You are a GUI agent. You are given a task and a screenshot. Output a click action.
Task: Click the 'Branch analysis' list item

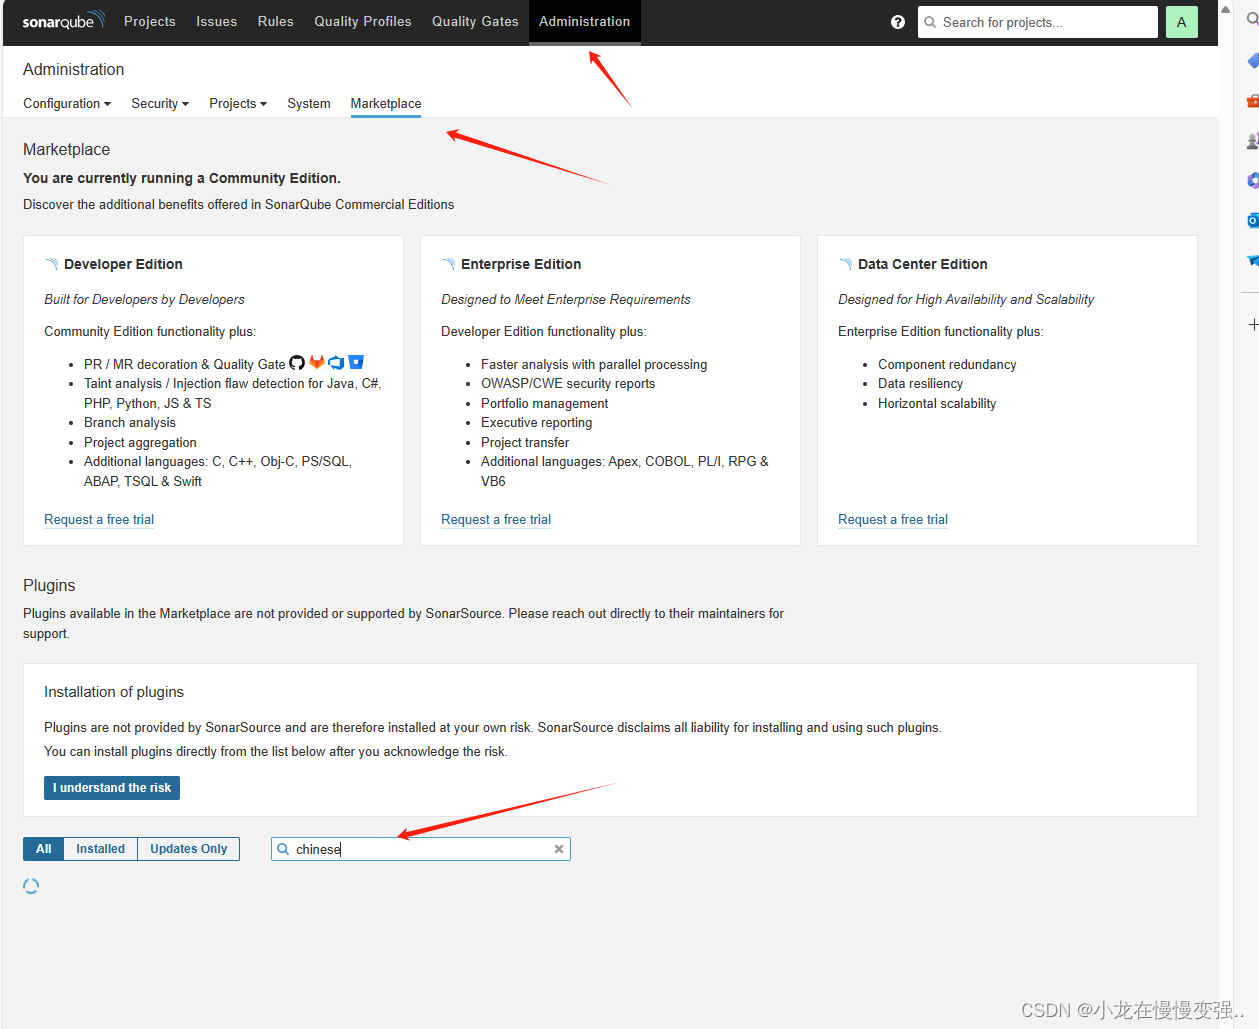(130, 422)
